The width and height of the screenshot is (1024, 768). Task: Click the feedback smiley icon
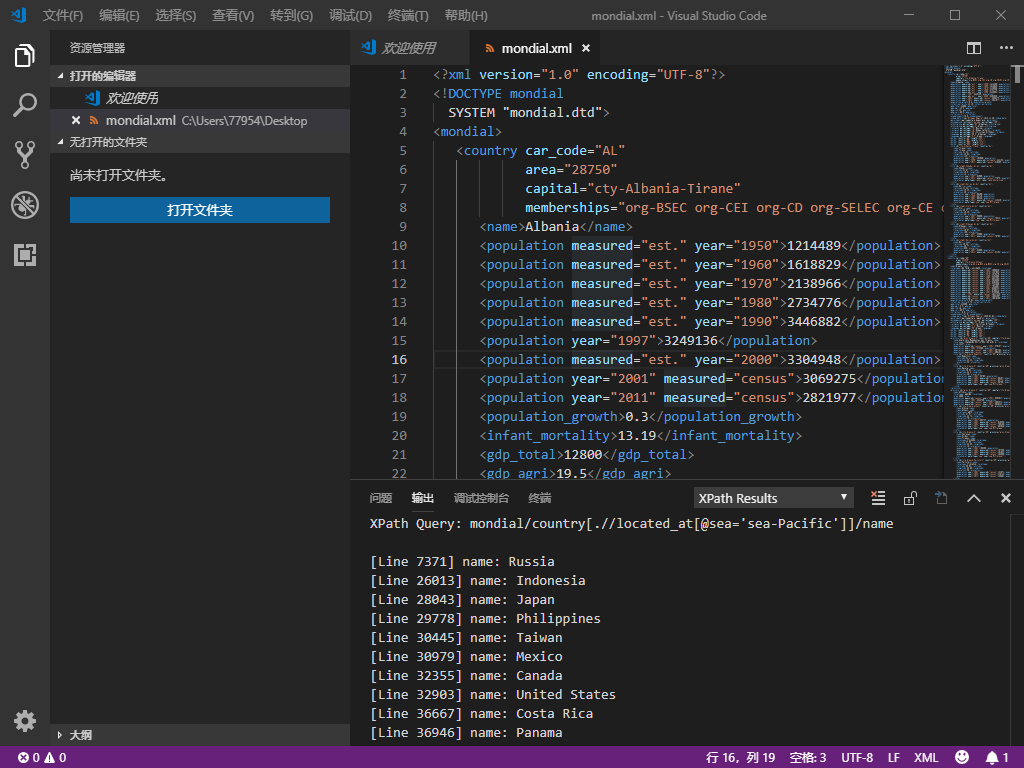[x=962, y=758]
